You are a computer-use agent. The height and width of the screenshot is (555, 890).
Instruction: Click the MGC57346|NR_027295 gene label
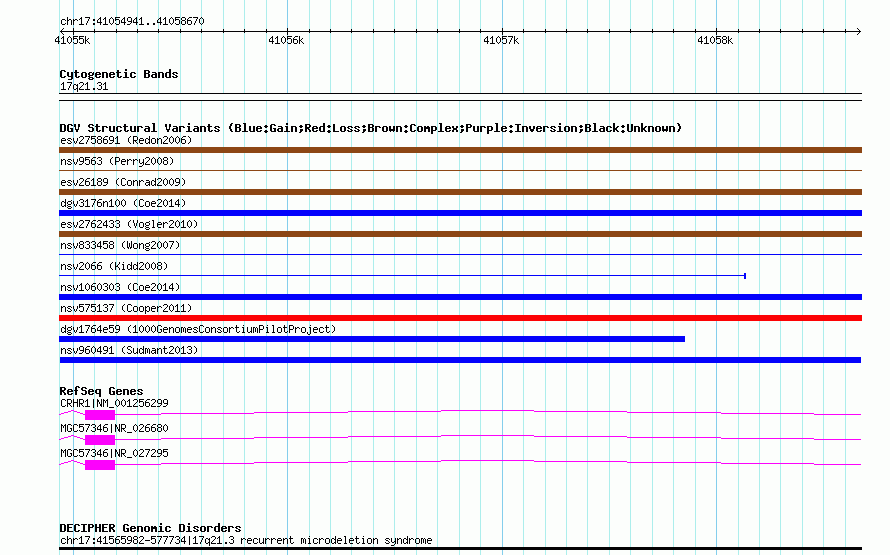click(x=114, y=453)
